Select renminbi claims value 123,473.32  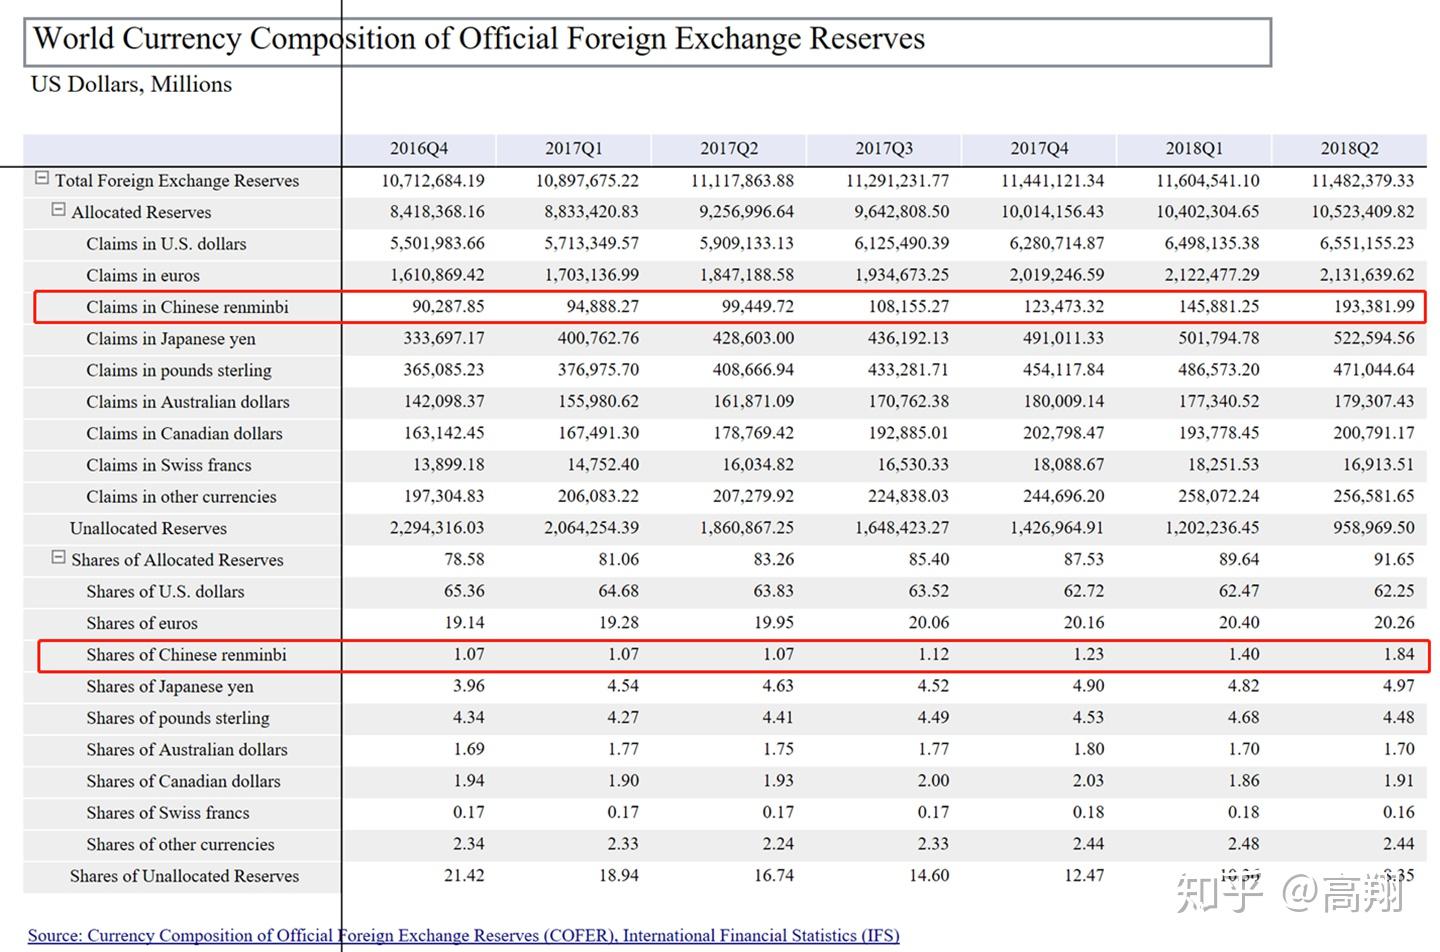[1064, 307]
